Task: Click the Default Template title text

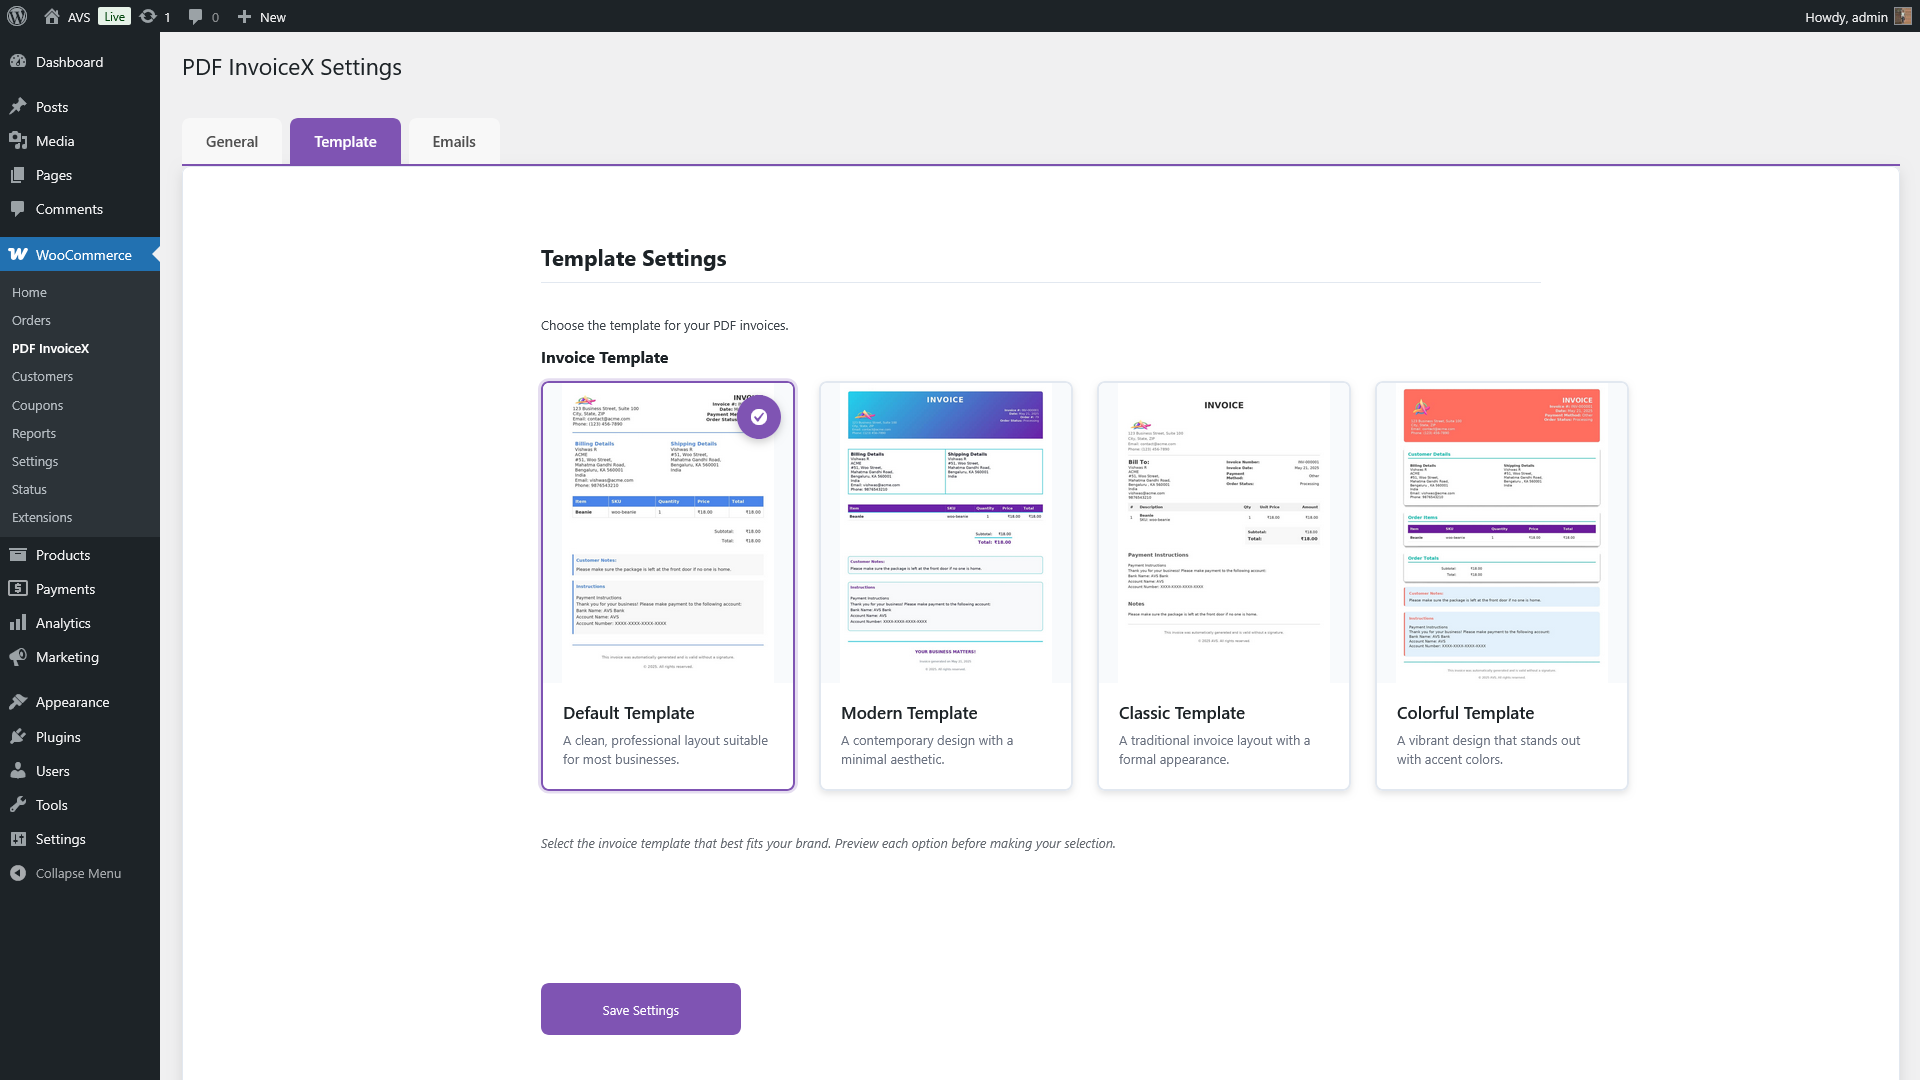Action: click(628, 713)
